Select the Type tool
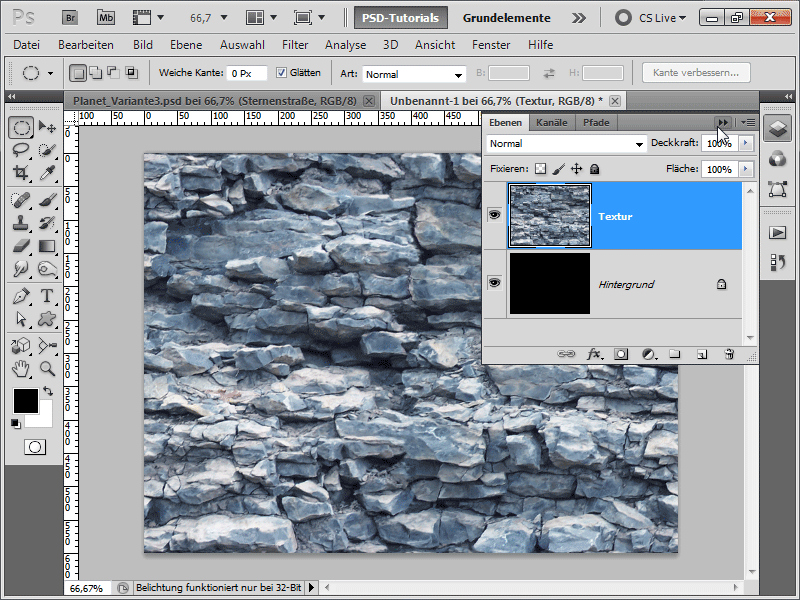The image size is (800, 600). coord(47,296)
